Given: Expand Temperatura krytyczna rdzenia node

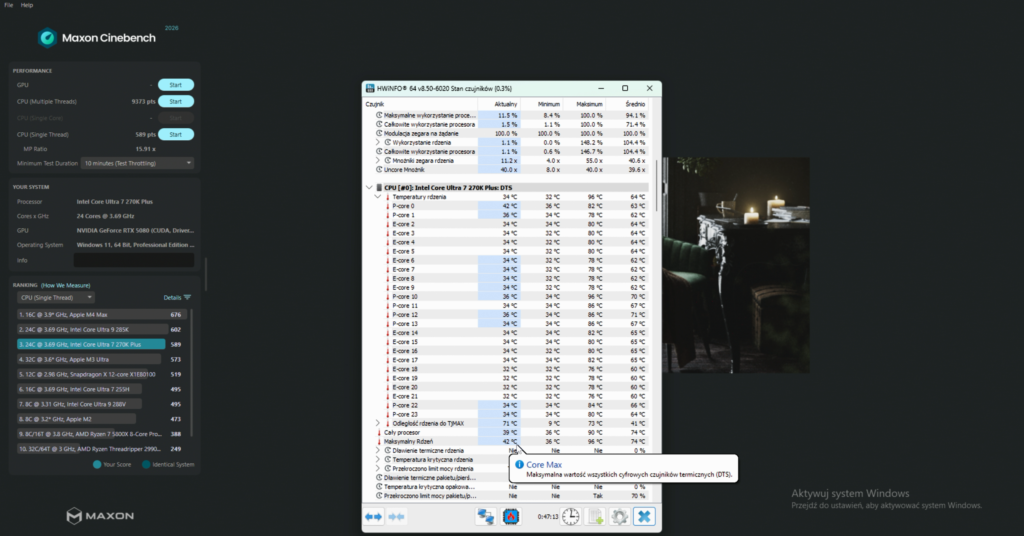Looking at the screenshot, I should coord(377,460).
